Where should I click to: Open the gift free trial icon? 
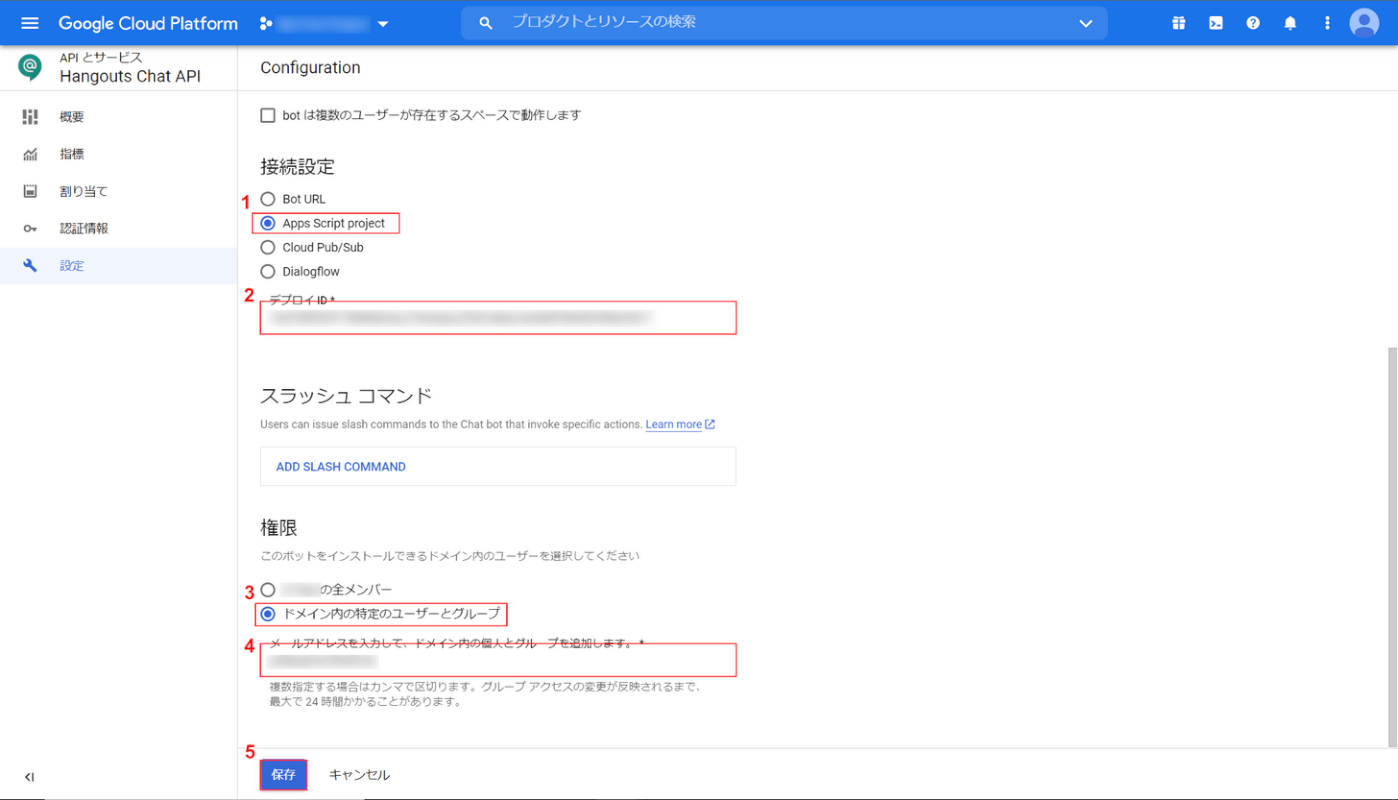coord(1179,23)
